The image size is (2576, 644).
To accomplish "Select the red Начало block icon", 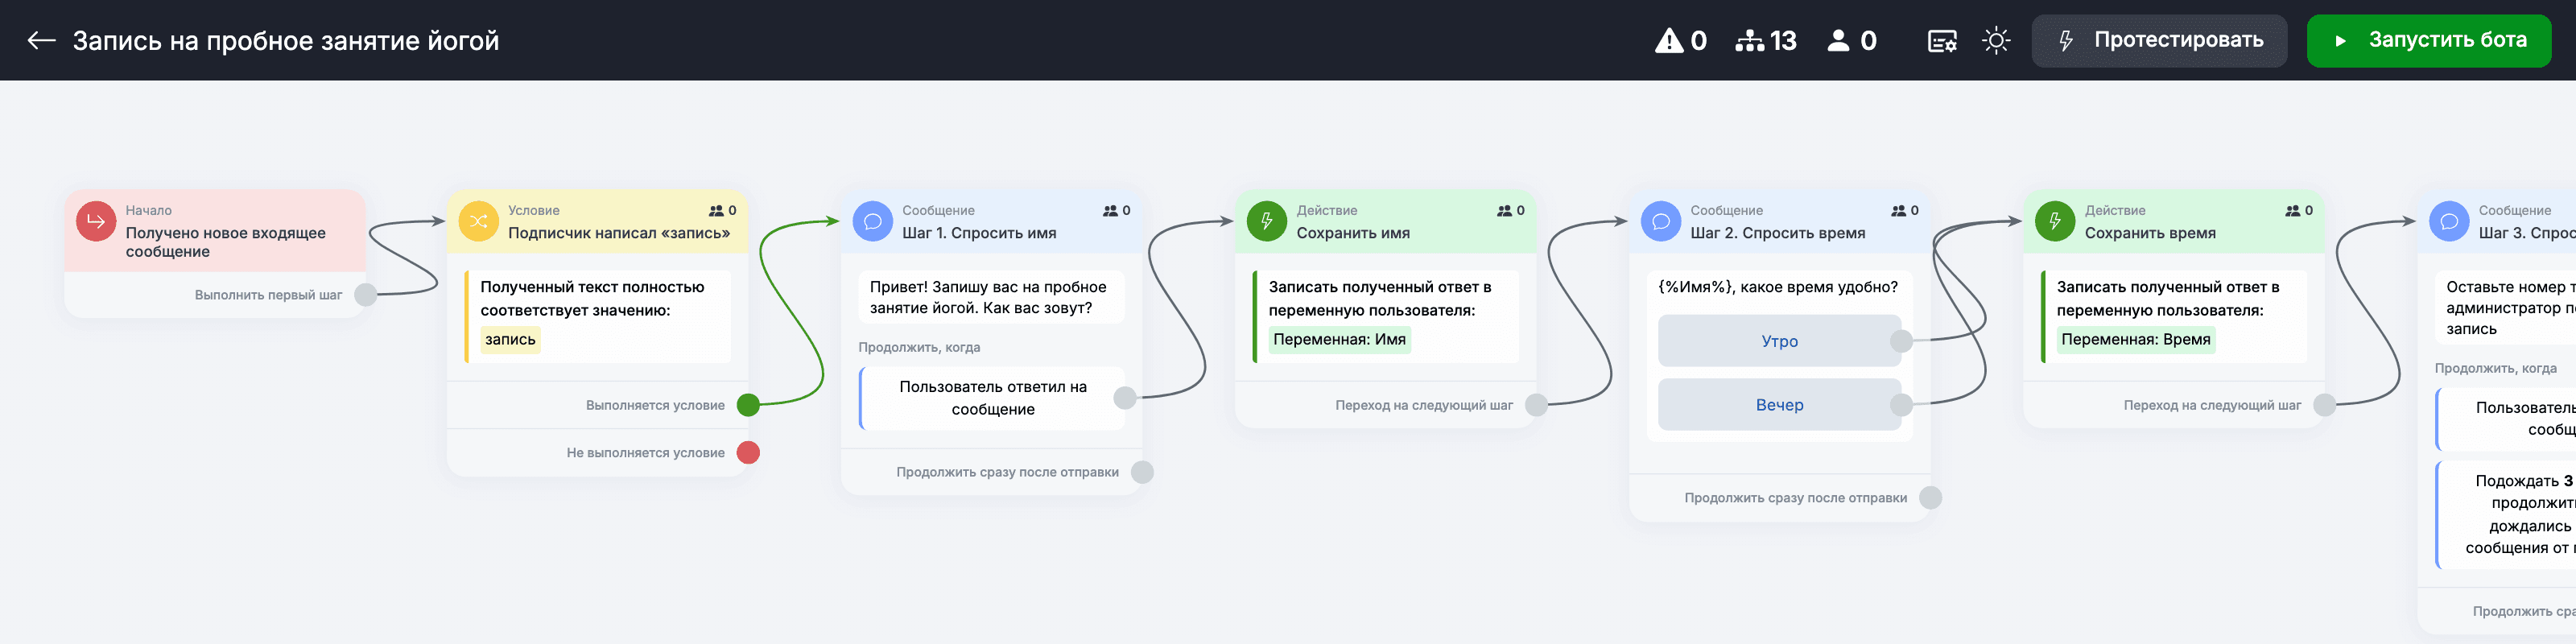I will (x=96, y=221).
